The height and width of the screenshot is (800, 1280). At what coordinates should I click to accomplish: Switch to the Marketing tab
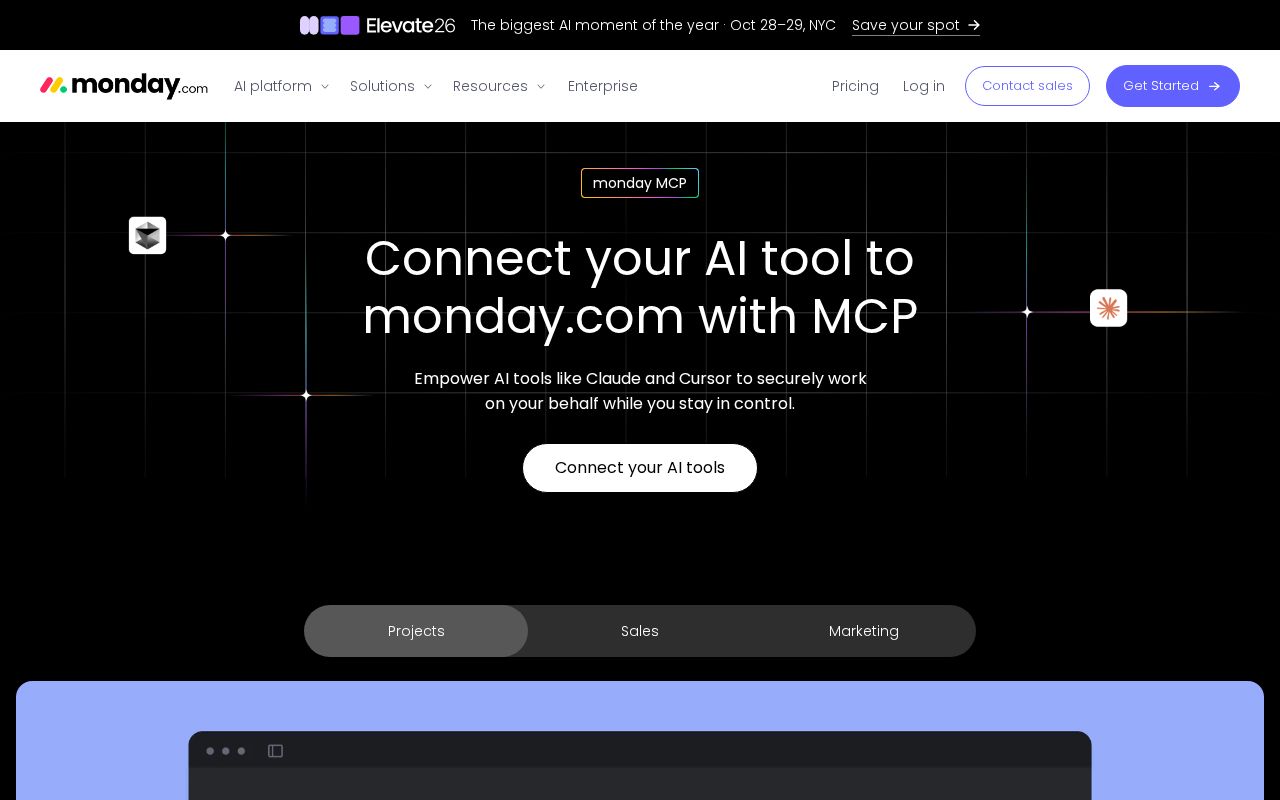coord(864,631)
